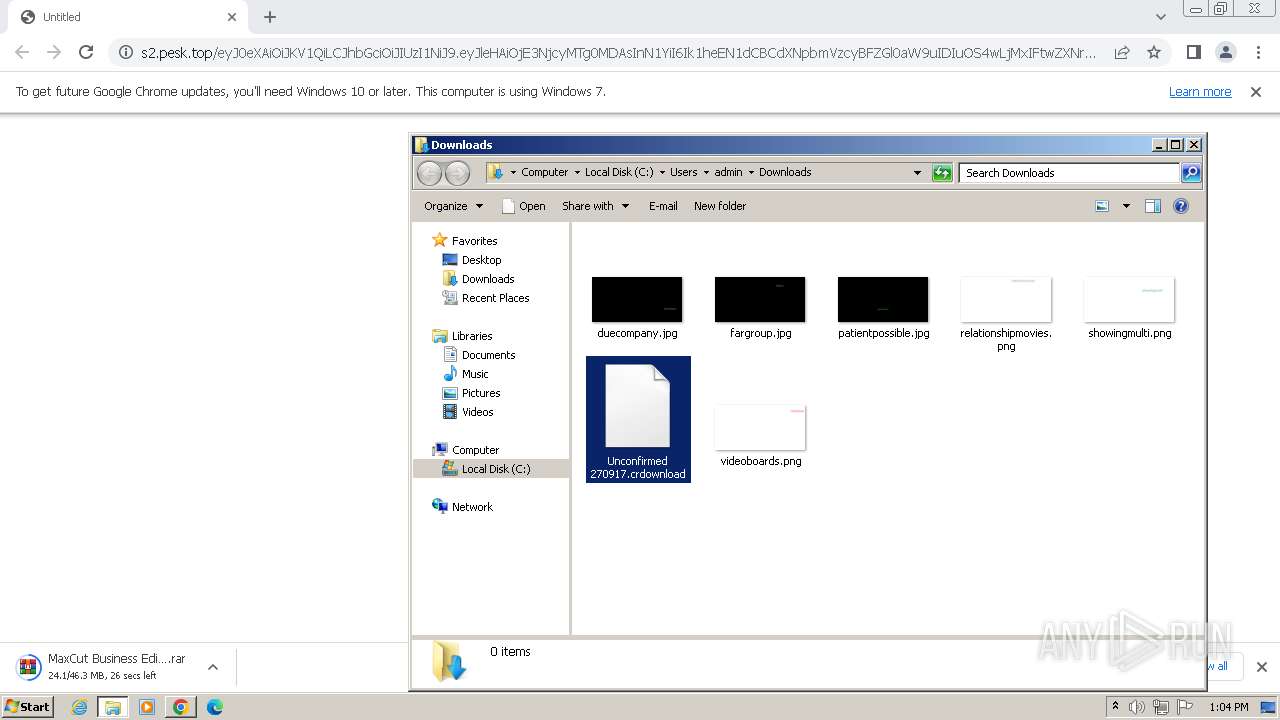
Task: Open the view options dropdown arrow
Action: coord(1125,206)
